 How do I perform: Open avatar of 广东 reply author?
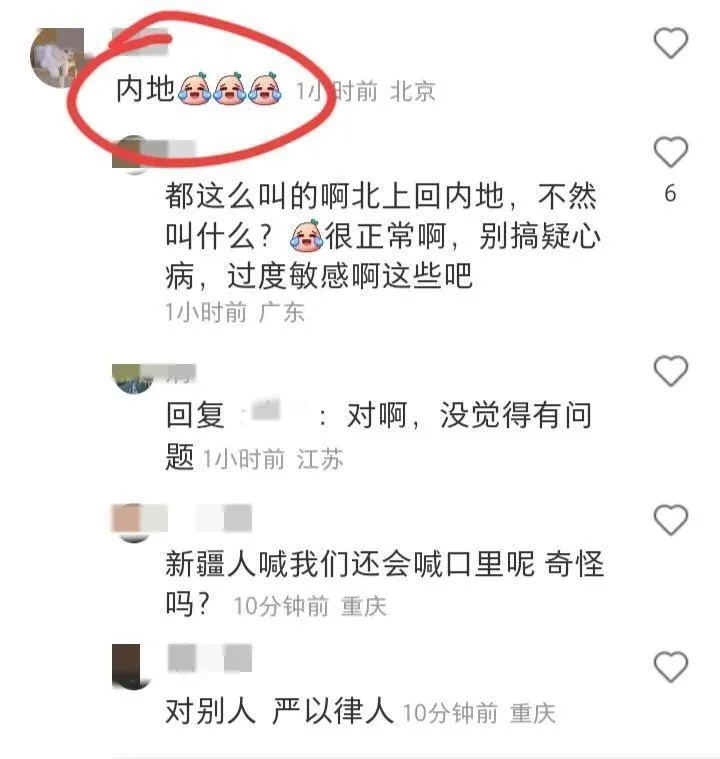pos(133,154)
